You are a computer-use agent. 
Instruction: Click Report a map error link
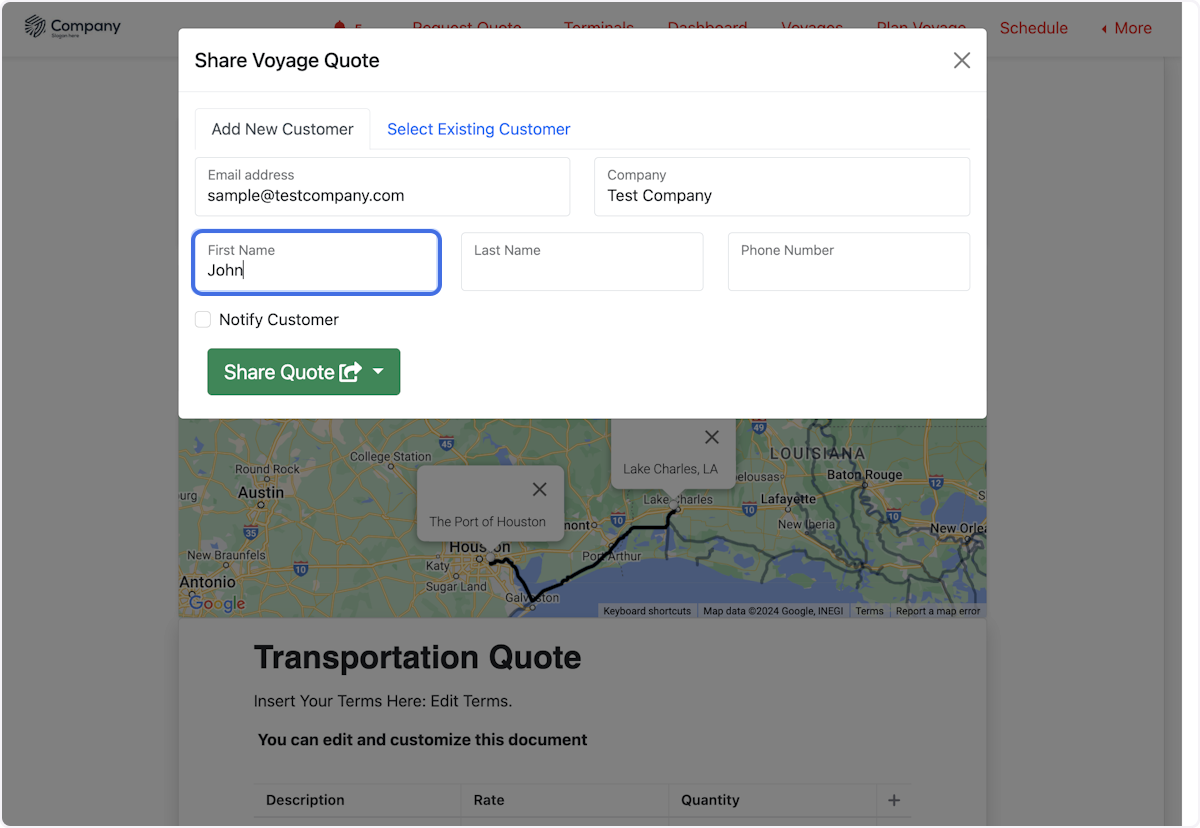coord(937,611)
